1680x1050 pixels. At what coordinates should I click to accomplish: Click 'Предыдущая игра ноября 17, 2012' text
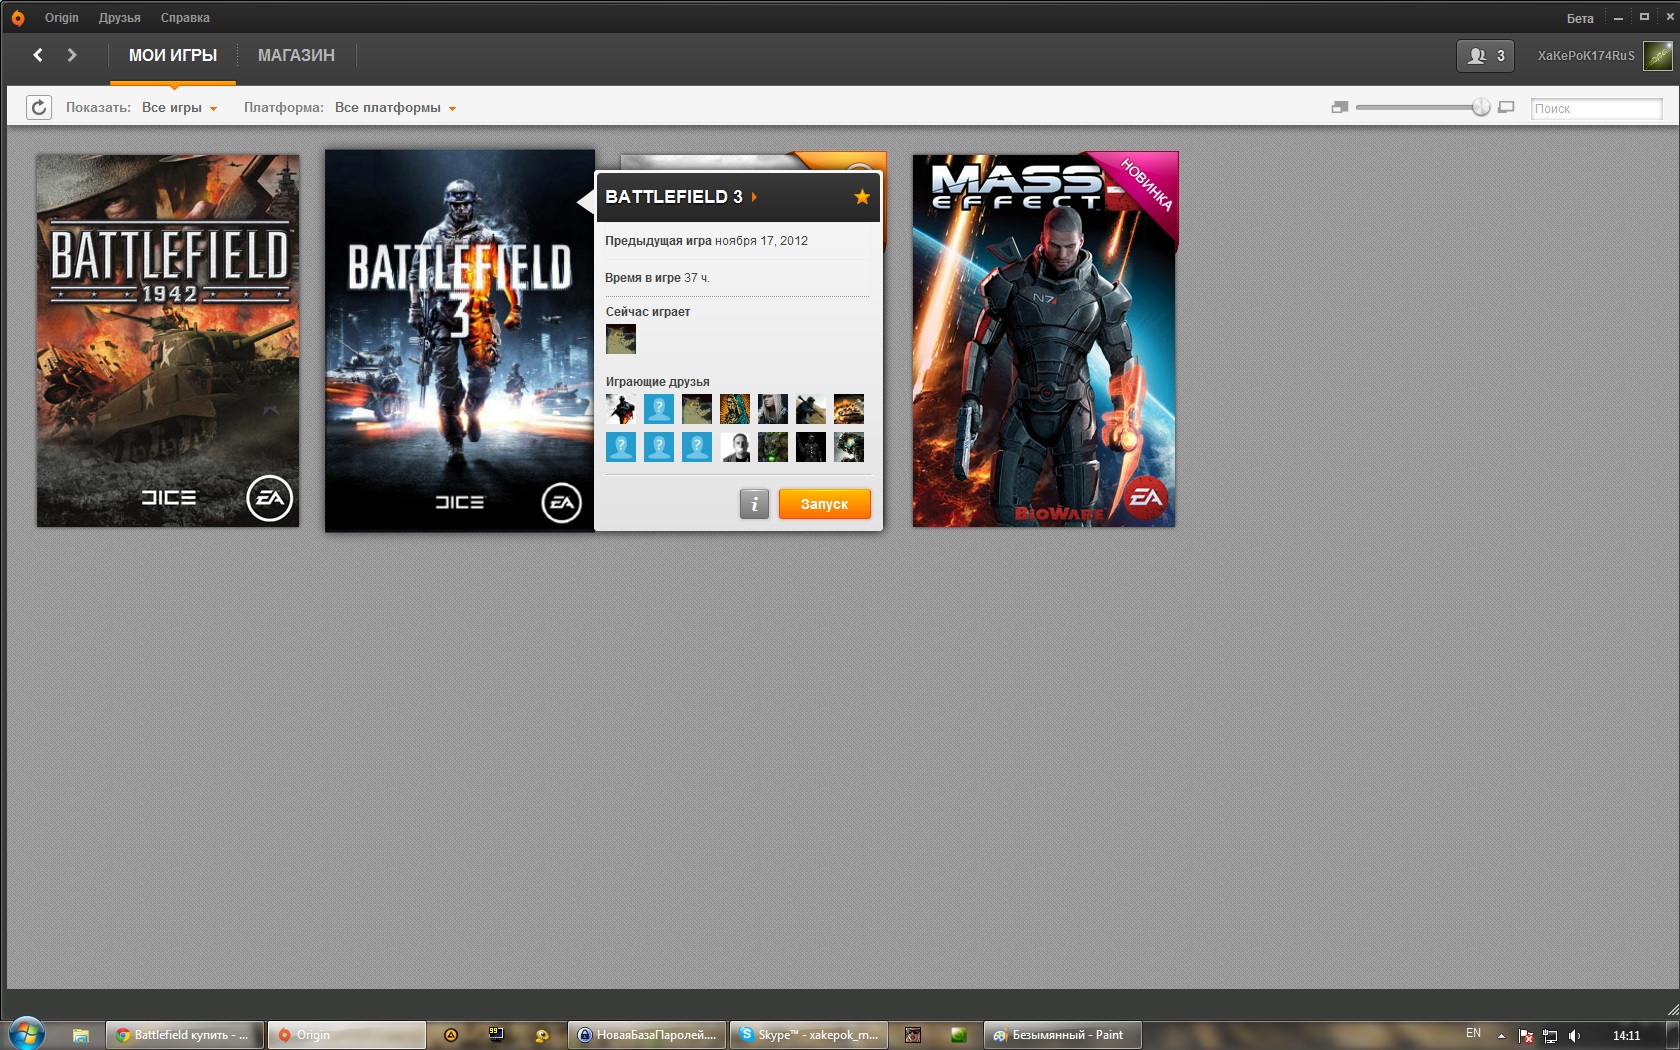pos(706,241)
